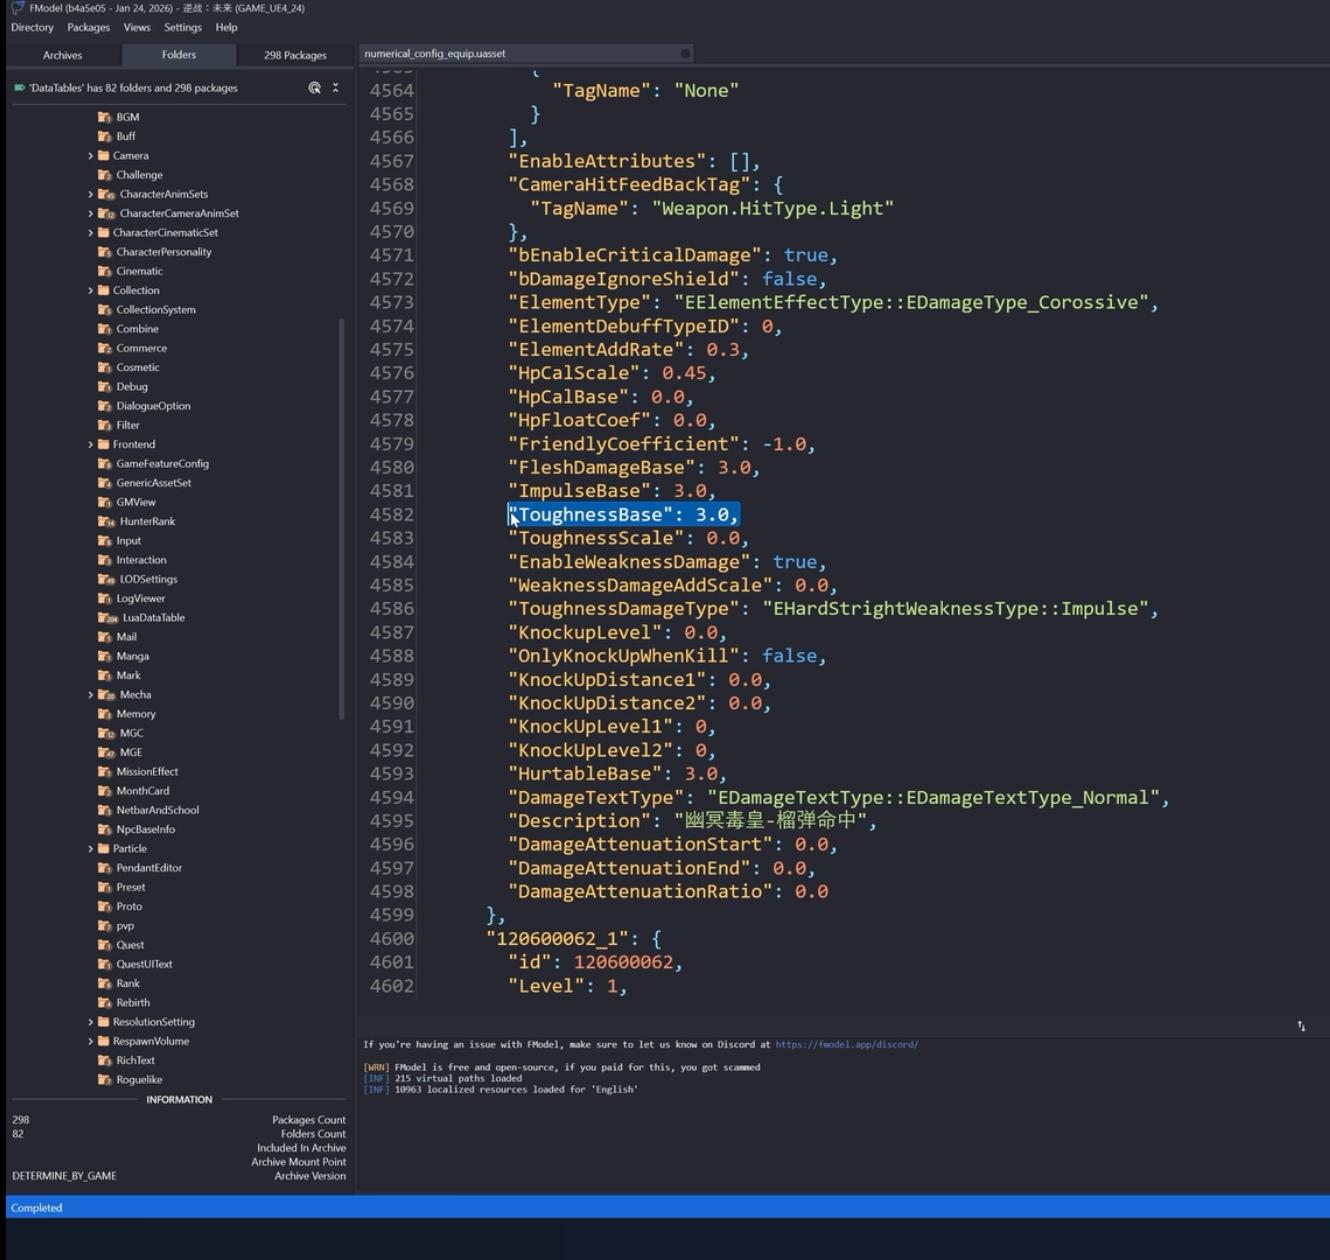The height and width of the screenshot is (1260, 1330).
Task: Click the folder tree vertical scrollbar
Action: (x=341, y=518)
